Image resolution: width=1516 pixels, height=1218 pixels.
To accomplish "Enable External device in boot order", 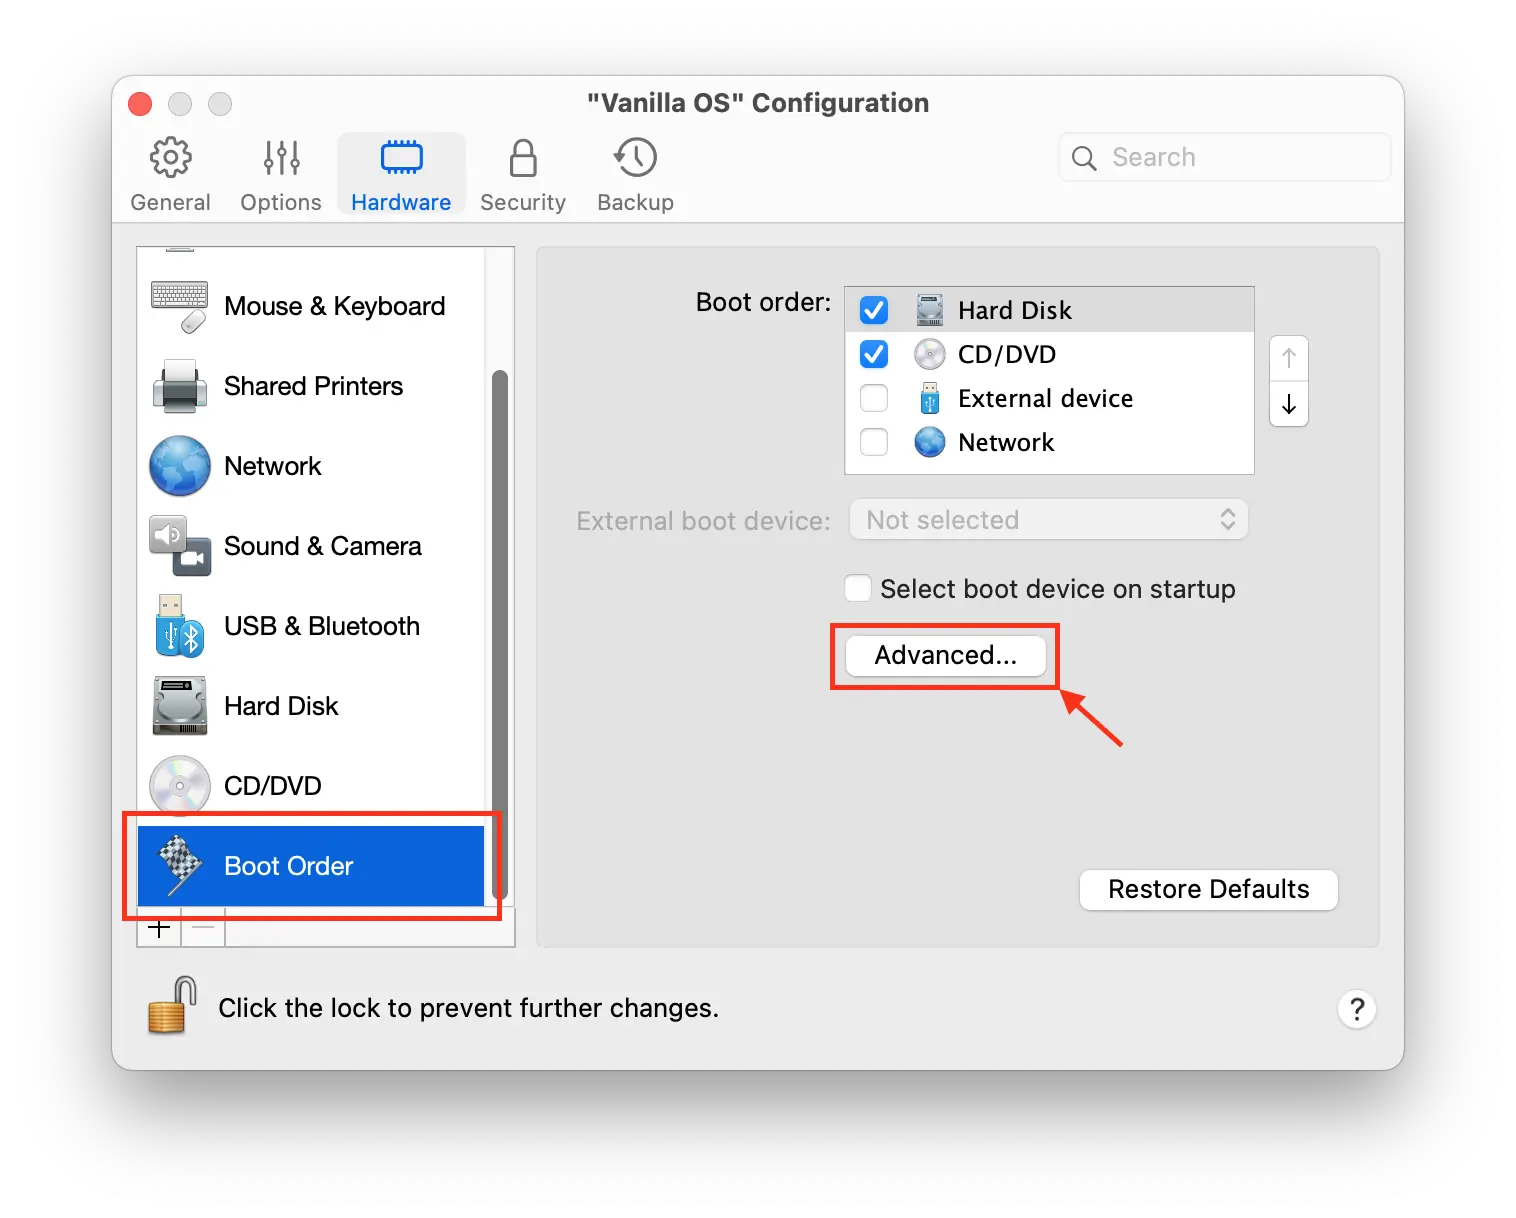I will (x=874, y=398).
